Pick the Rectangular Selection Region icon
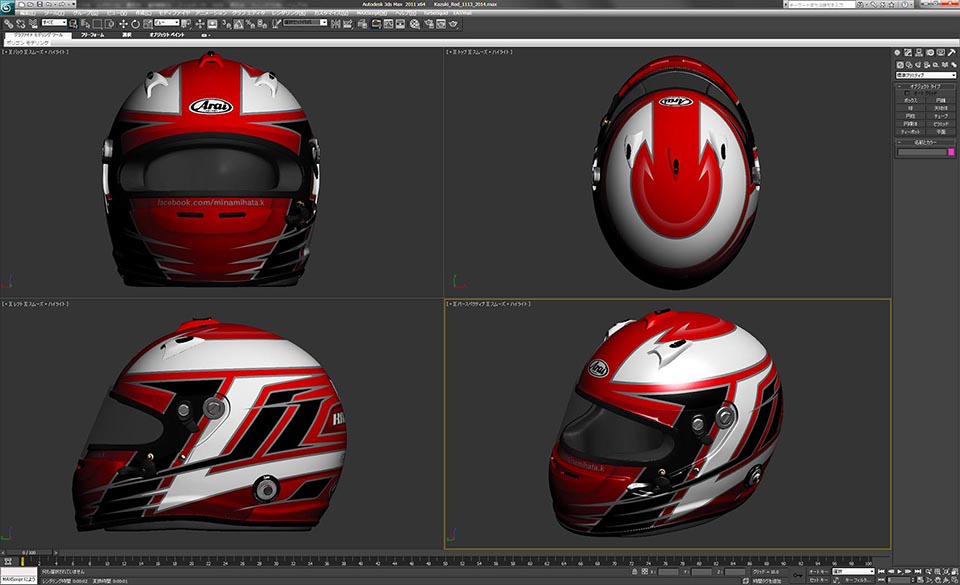The height and width of the screenshot is (585, 960). tap(97, 24)
